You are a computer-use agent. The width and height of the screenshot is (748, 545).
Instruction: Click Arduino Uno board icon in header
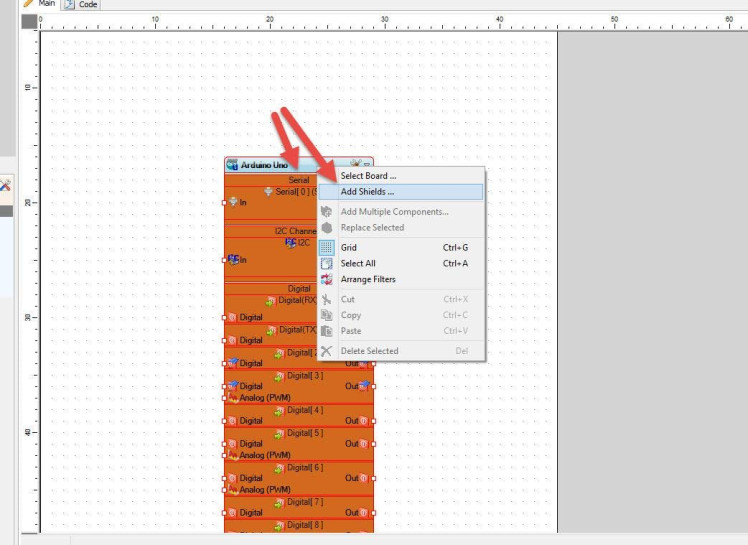click(x=232, y=164)
